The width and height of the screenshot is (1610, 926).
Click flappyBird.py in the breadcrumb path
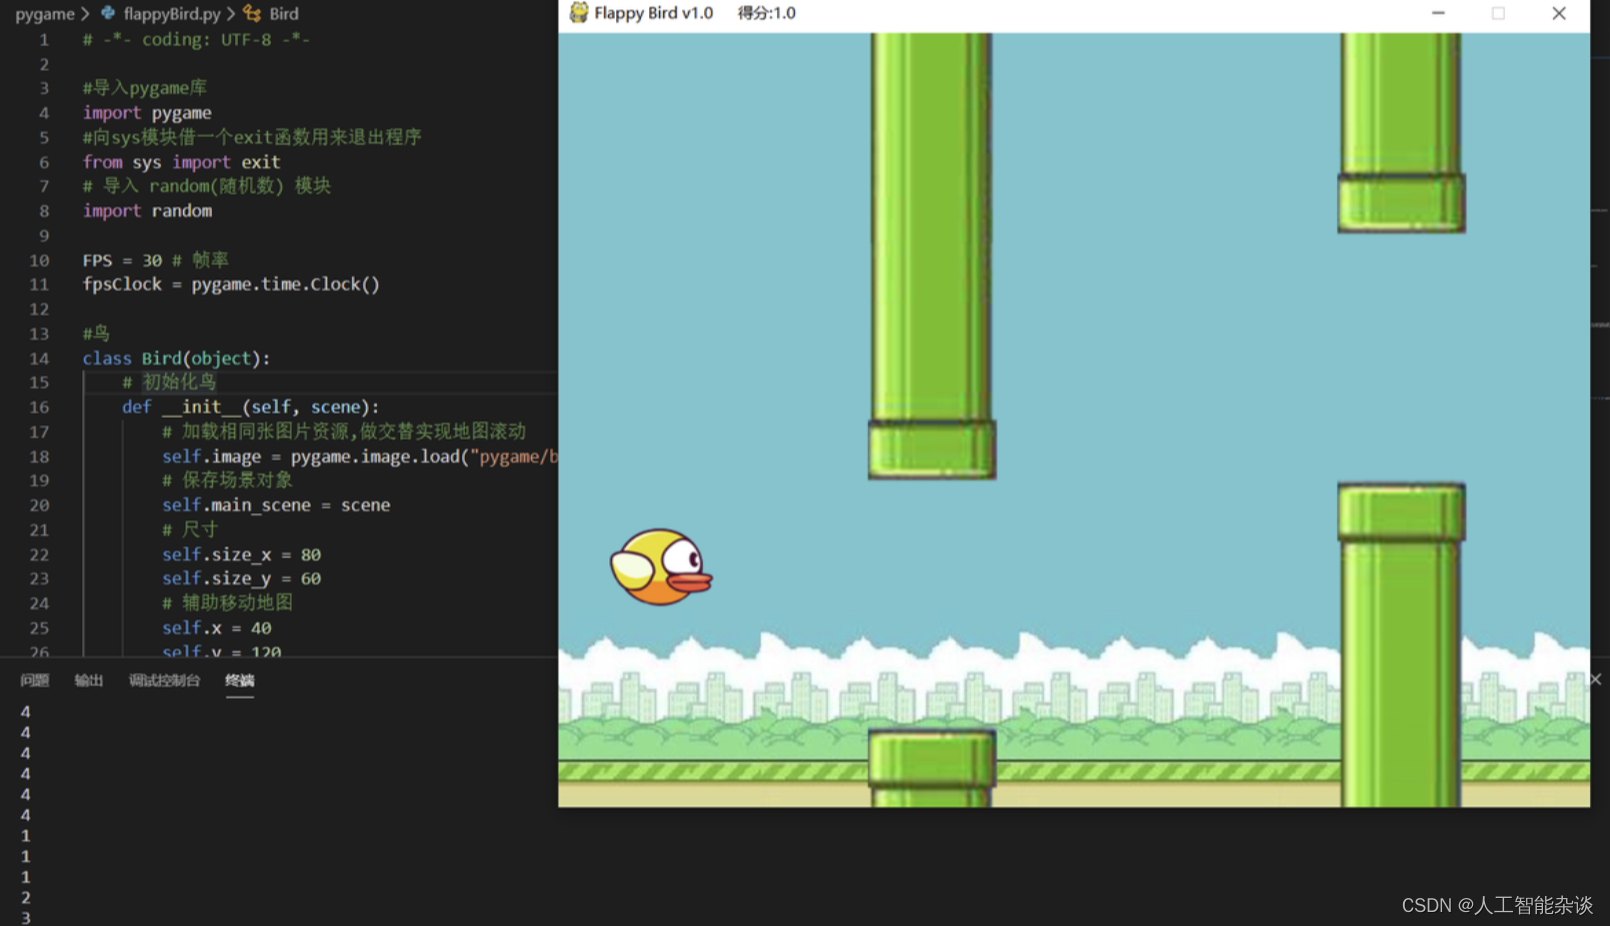(170, 13)
